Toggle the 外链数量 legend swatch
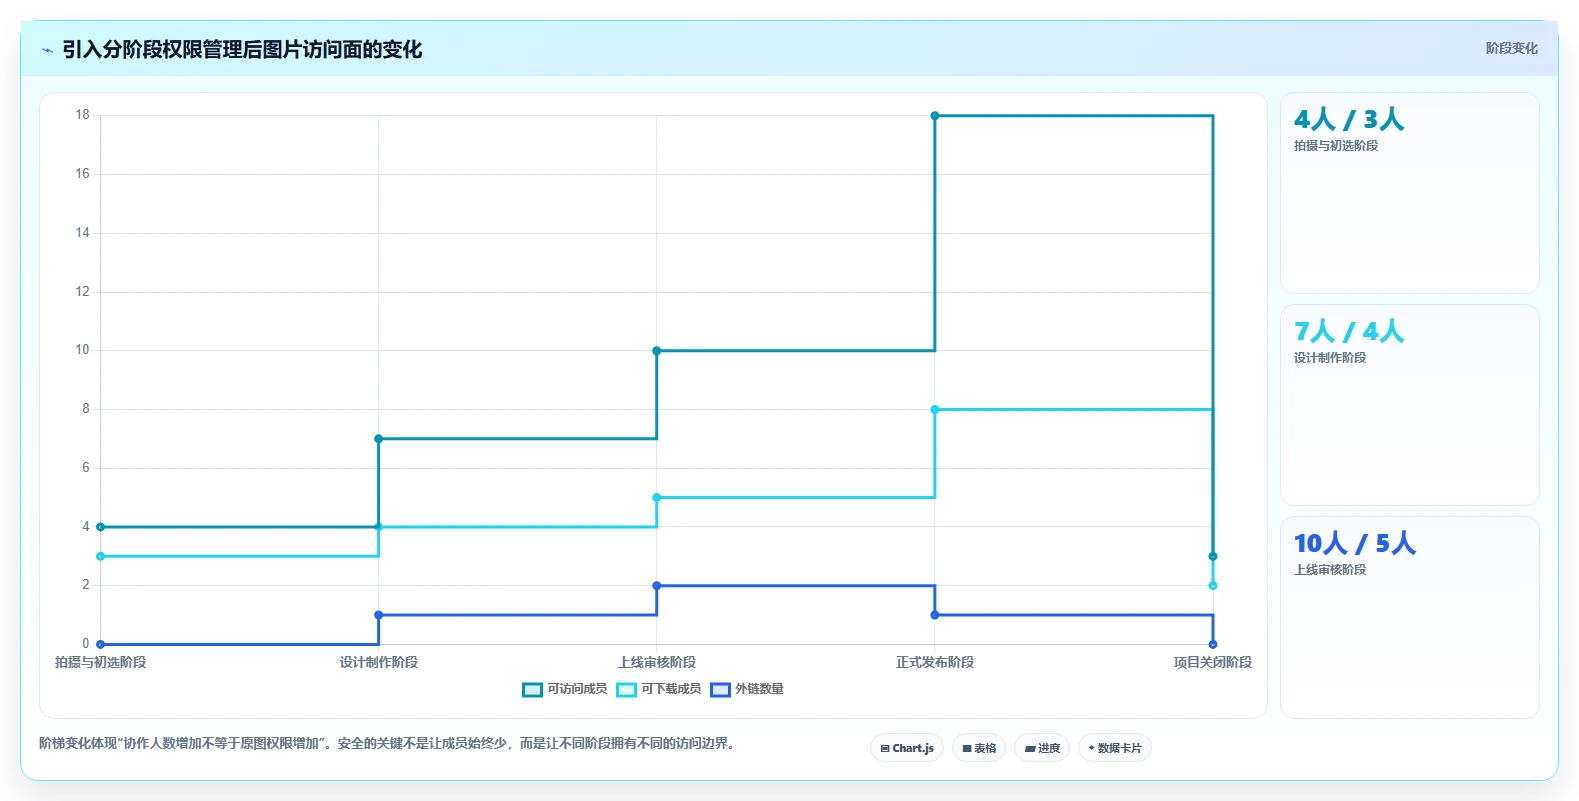 pos(720,689)
